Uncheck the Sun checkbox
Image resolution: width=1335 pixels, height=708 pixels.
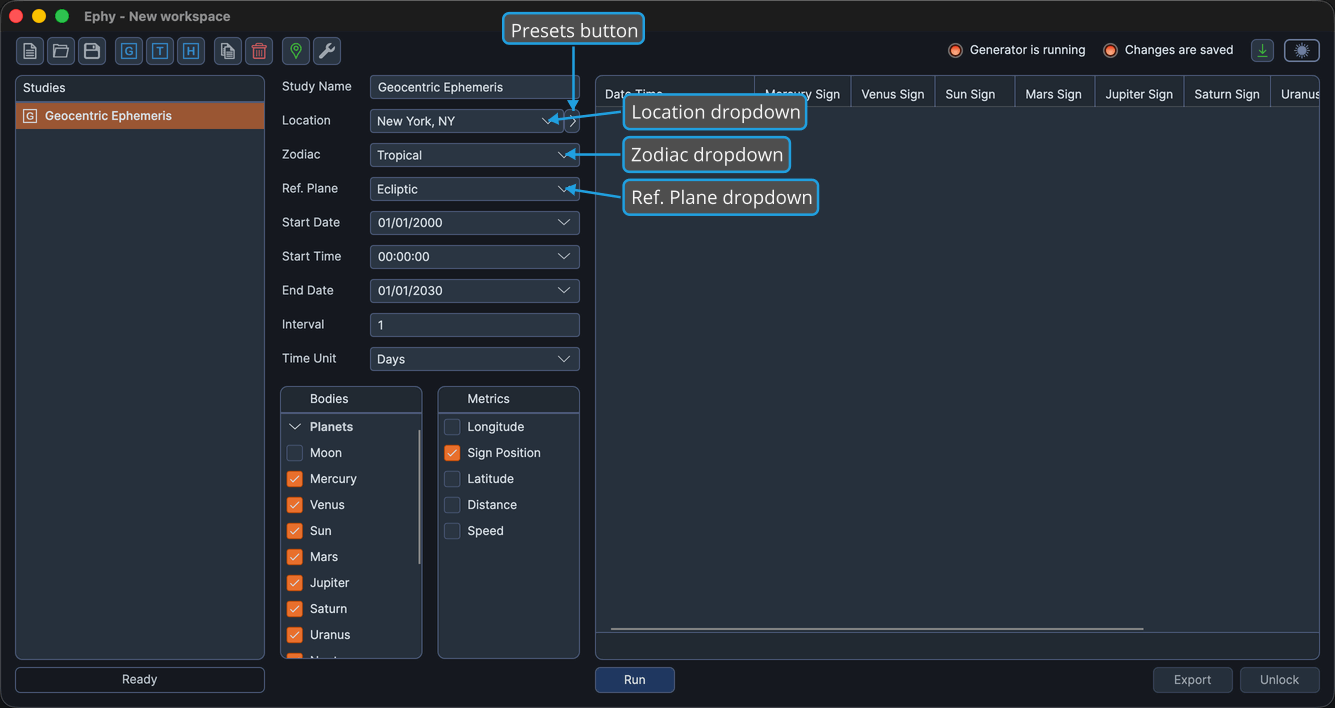pos(295,531)
